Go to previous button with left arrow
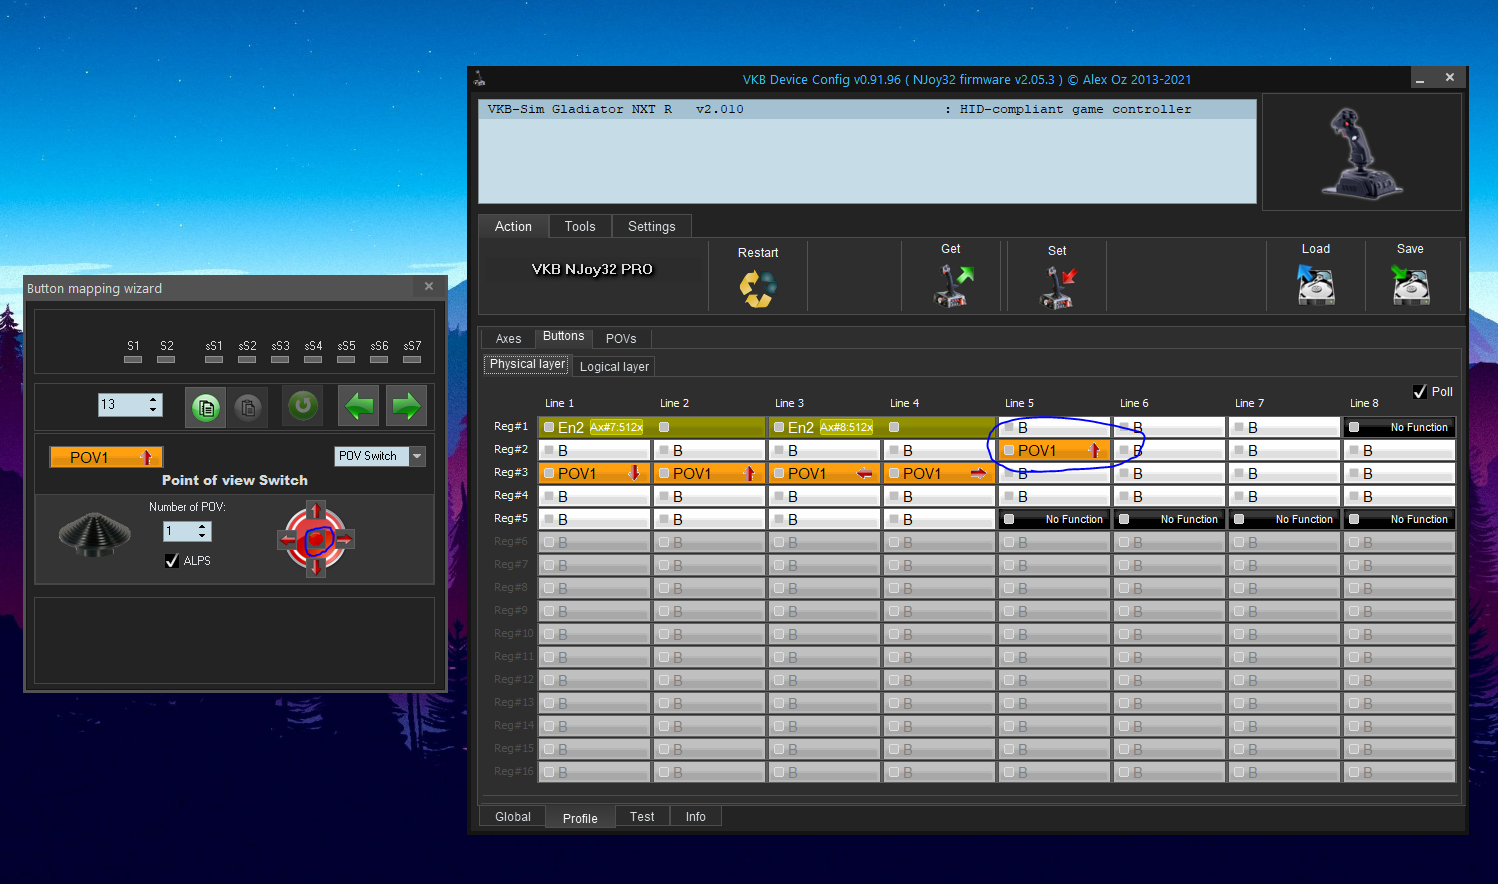 coord(359,405)
